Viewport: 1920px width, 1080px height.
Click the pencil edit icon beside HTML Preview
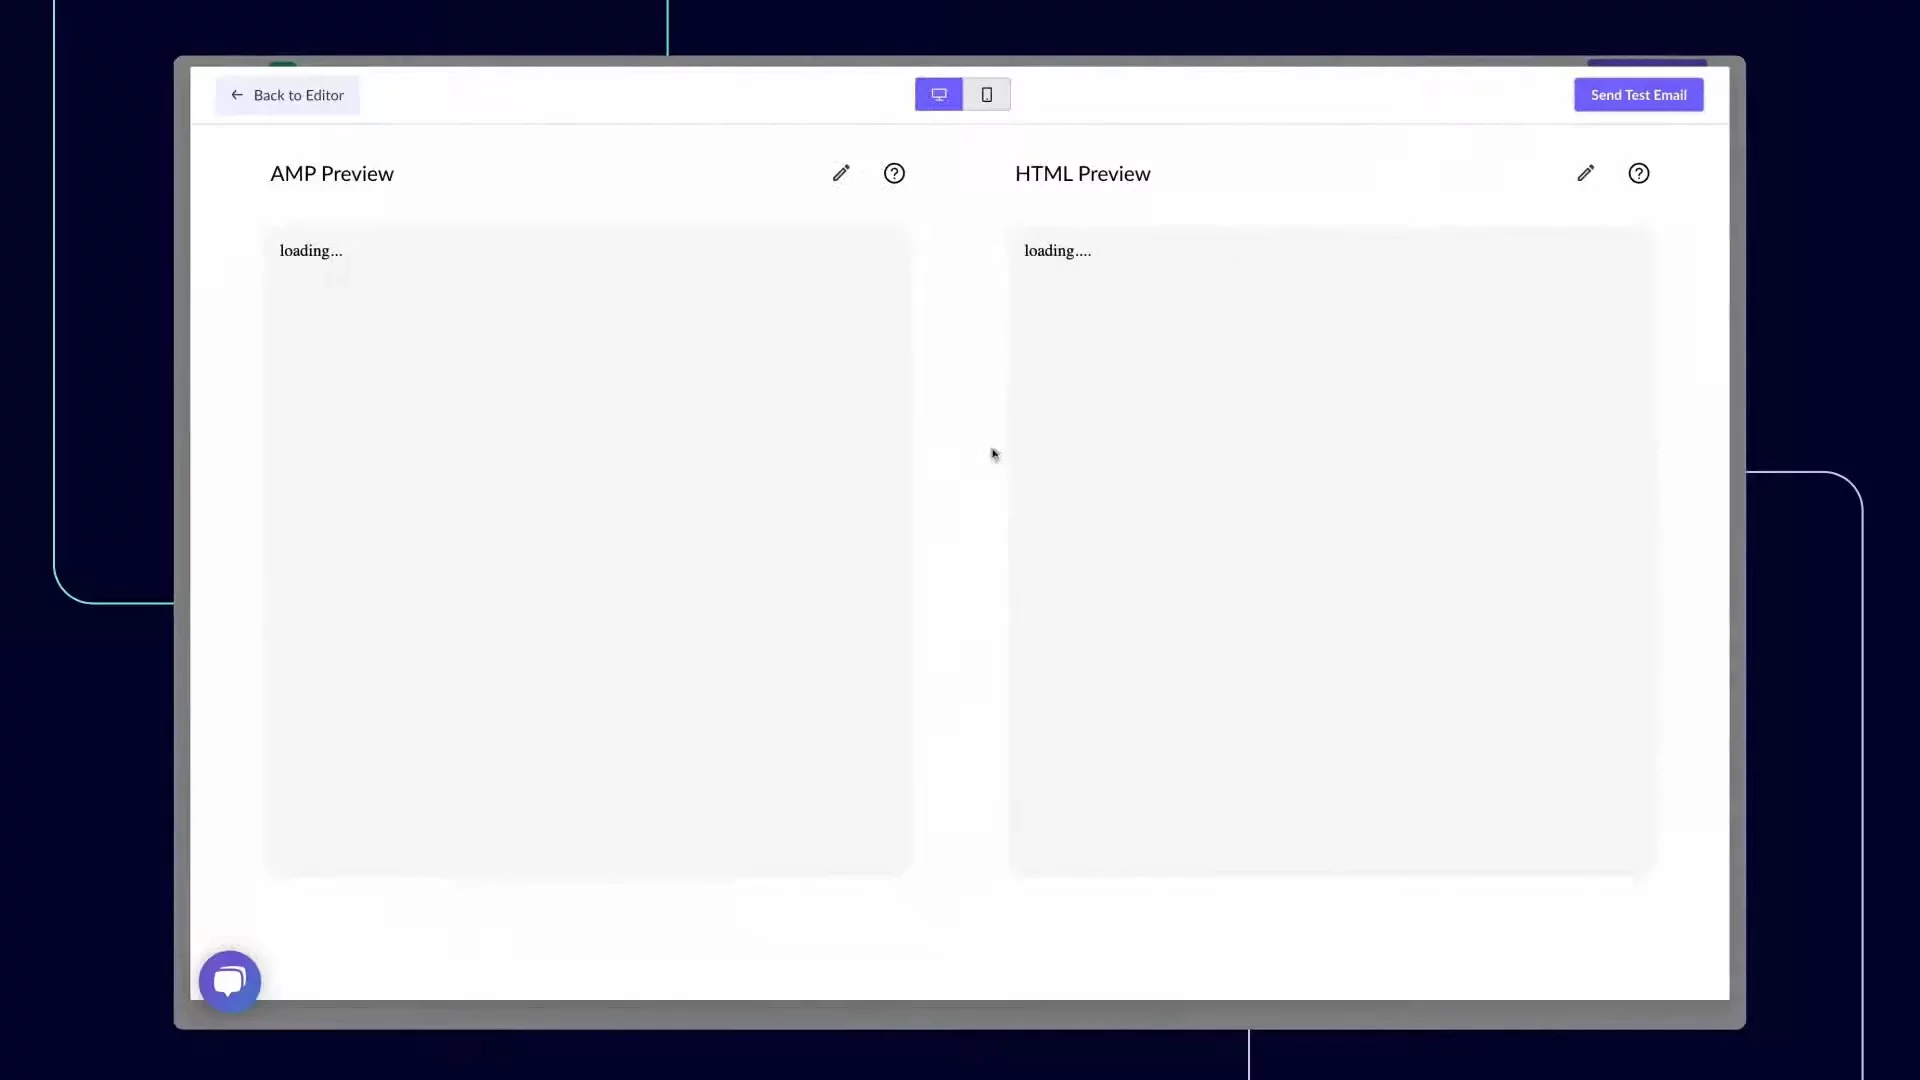[1585, 173]
